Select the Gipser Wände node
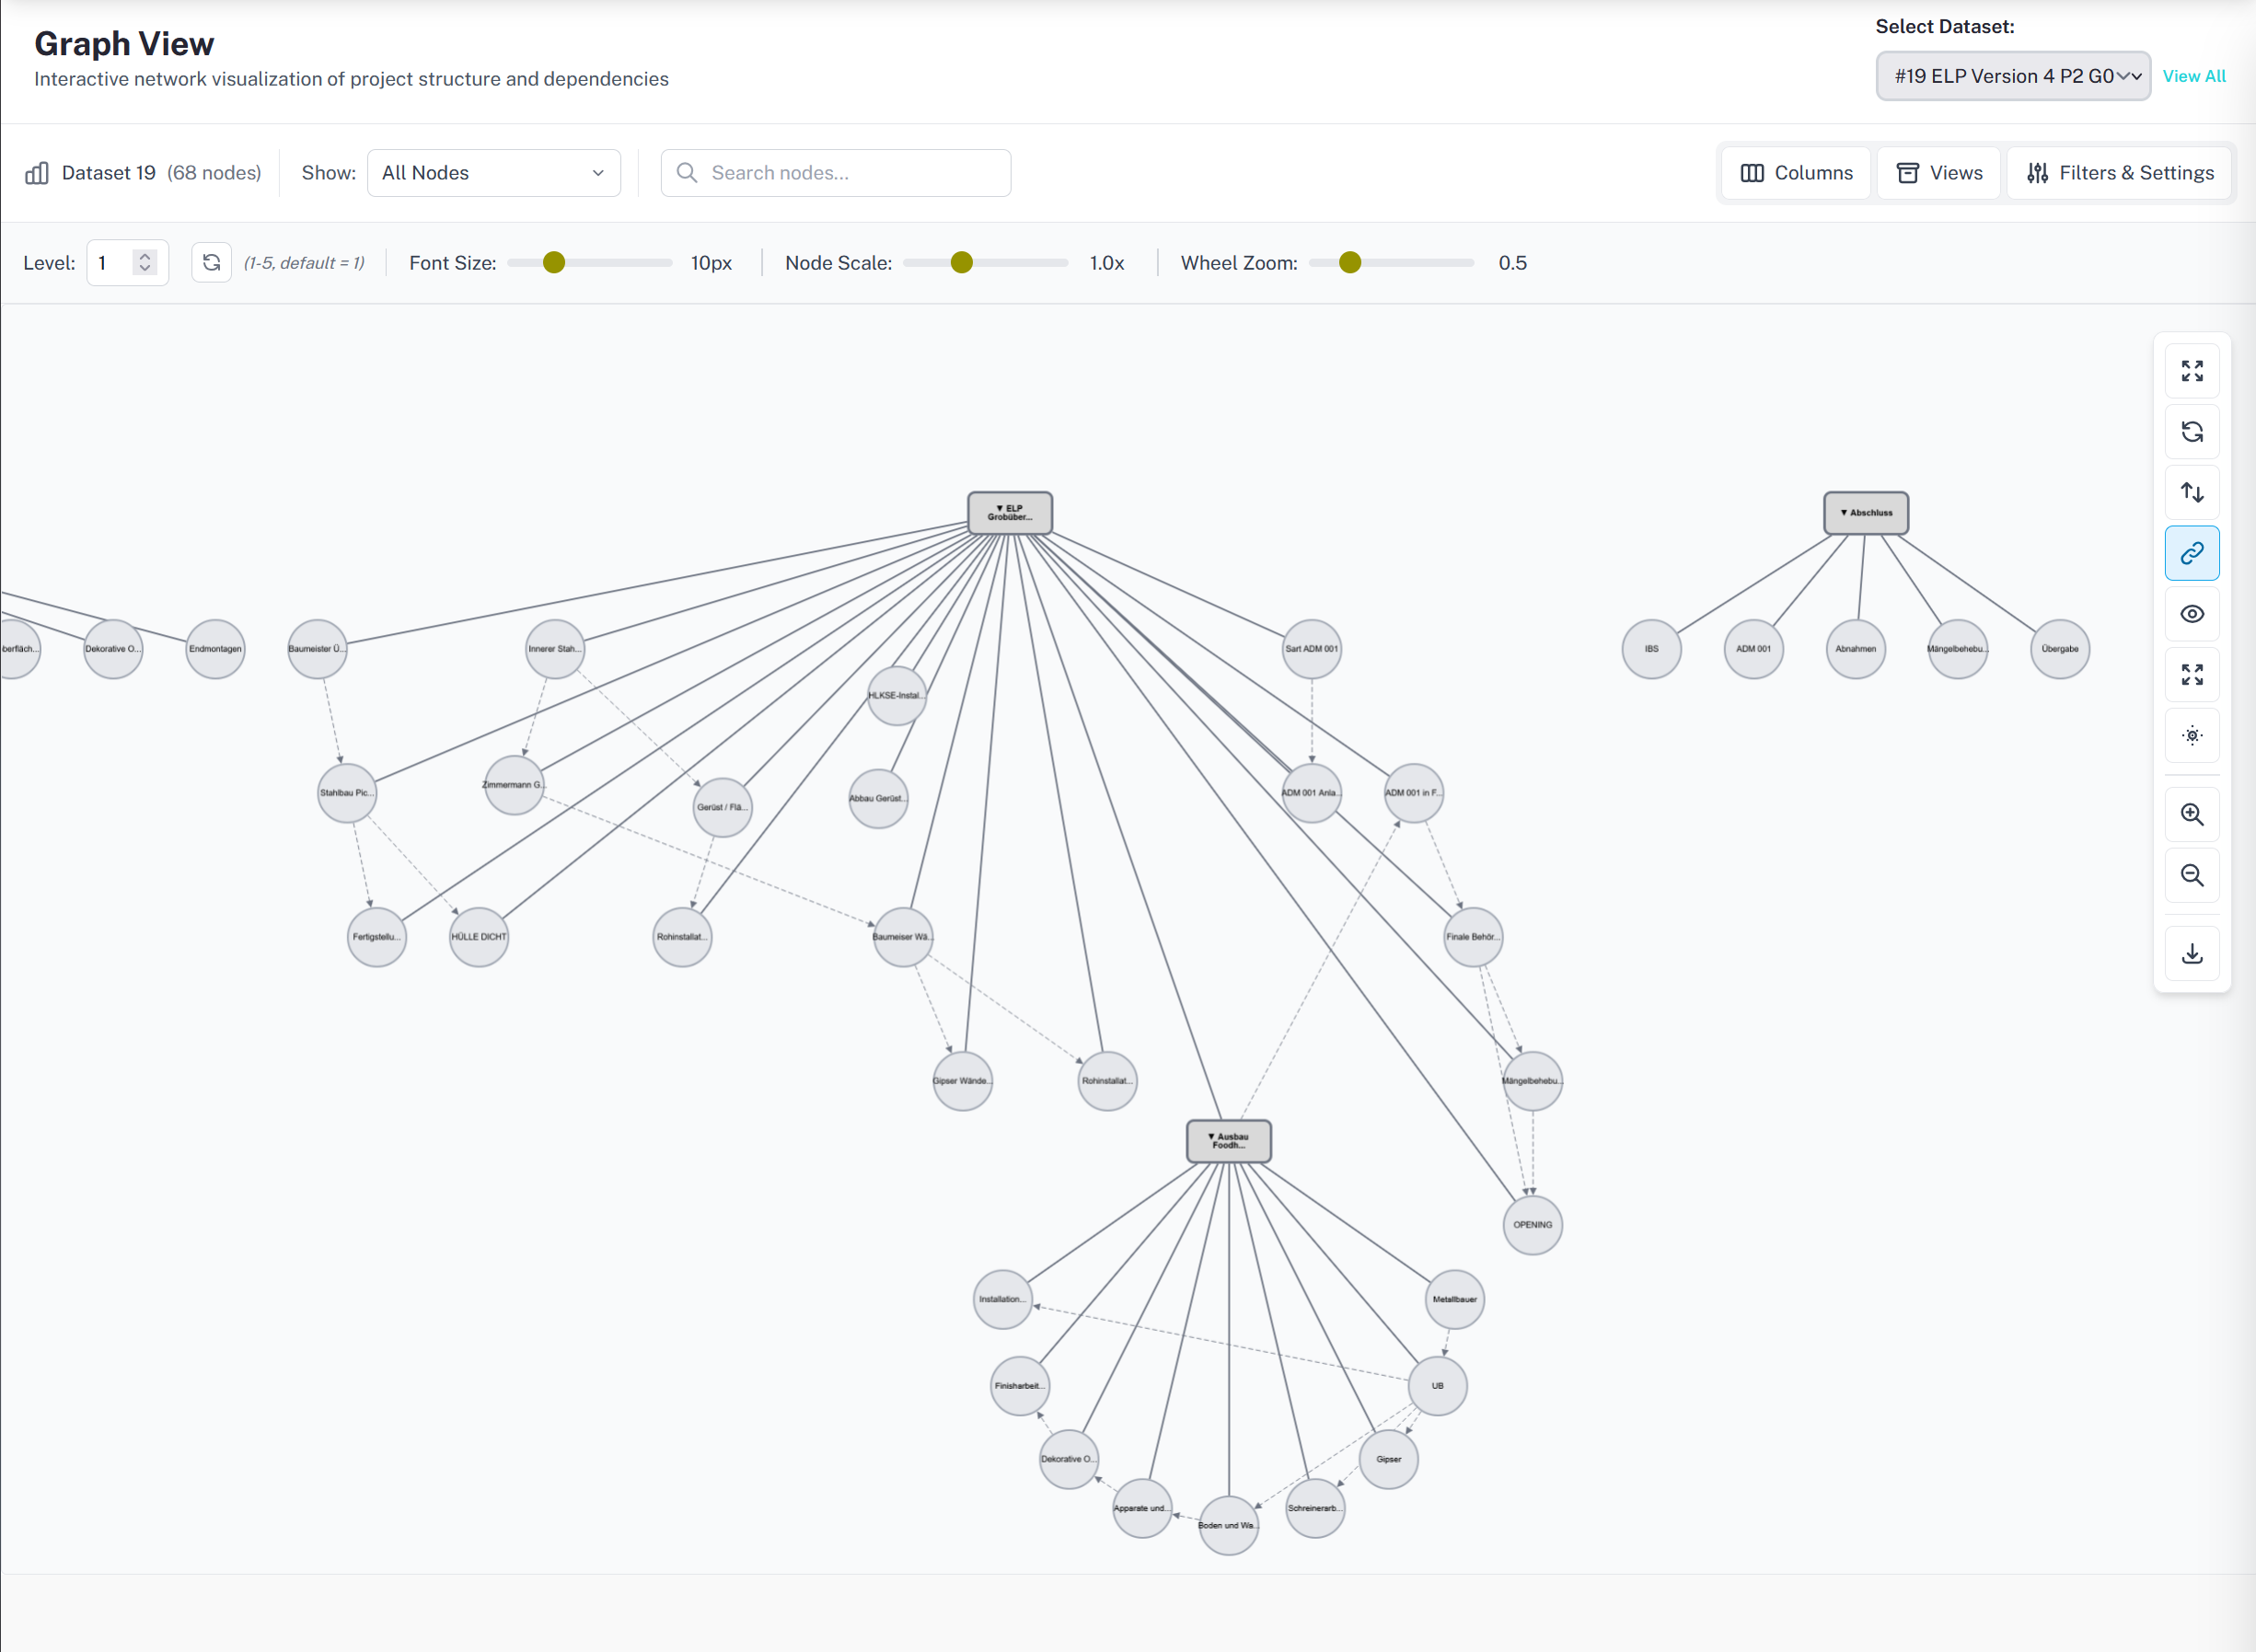Image resolution: width=2256 pixels, height=1652 pixels. pyautogui.click(x=963, y=1081)
